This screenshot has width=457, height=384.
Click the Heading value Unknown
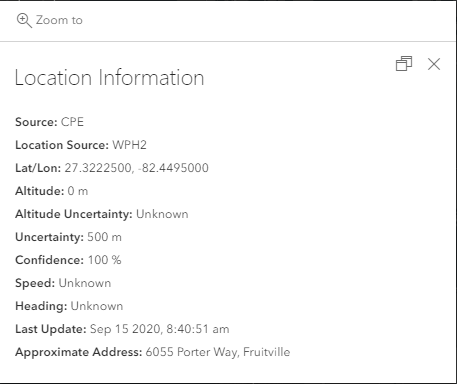pos(97,306)
